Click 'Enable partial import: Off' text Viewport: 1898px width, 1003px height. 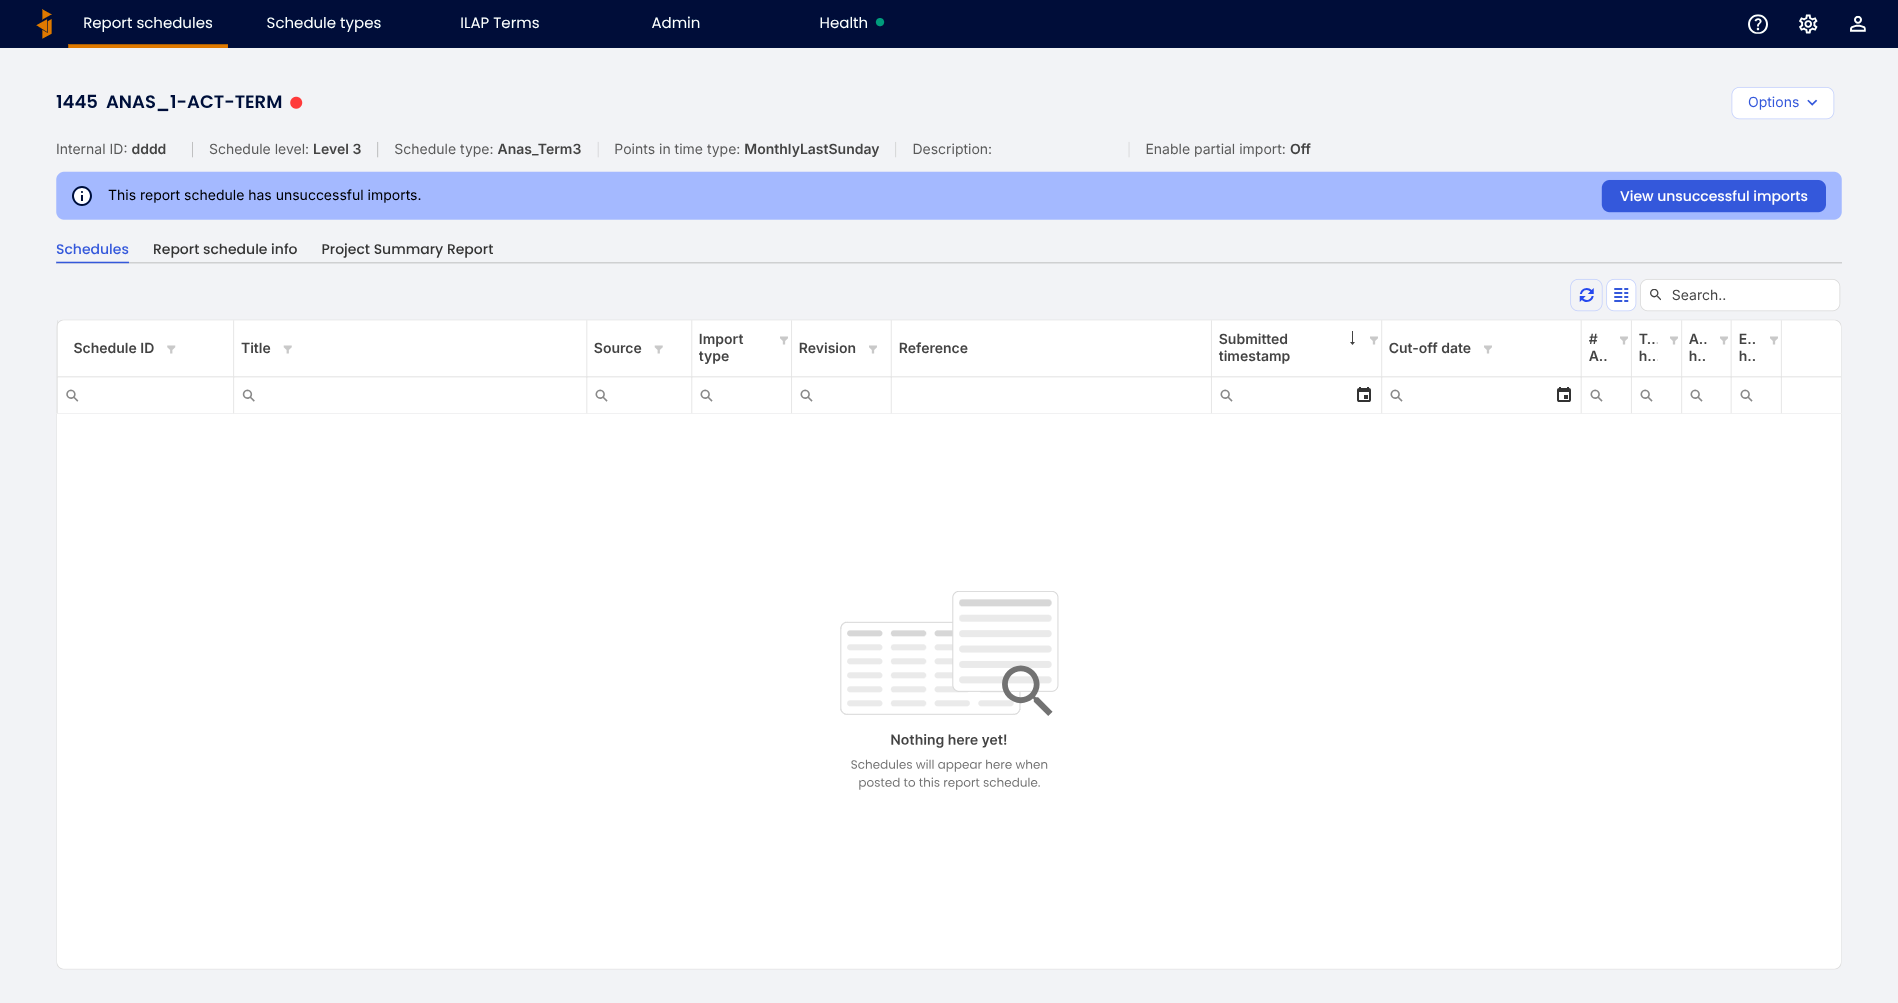pyautogui.click(x=1228, y=149)
